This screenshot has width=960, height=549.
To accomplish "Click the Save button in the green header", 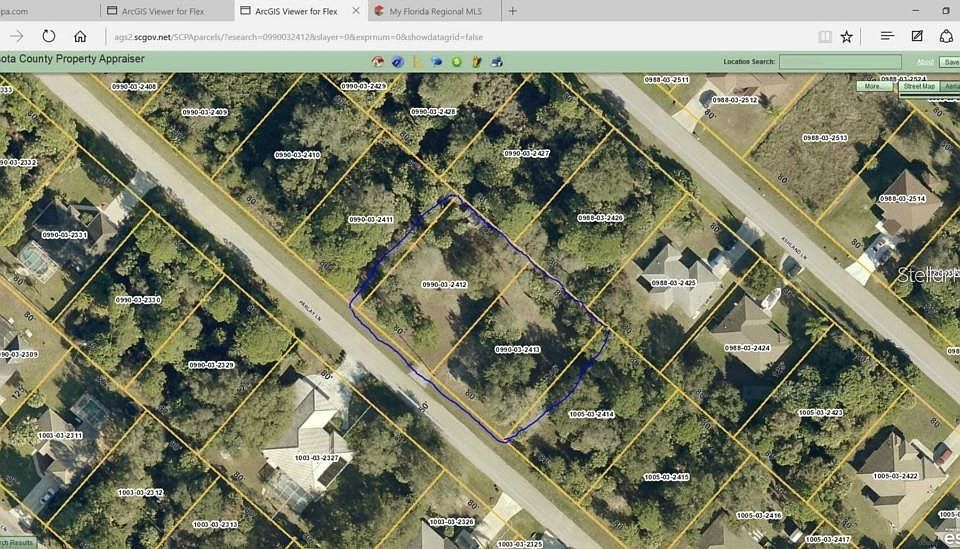I will (x=951, y=62).
